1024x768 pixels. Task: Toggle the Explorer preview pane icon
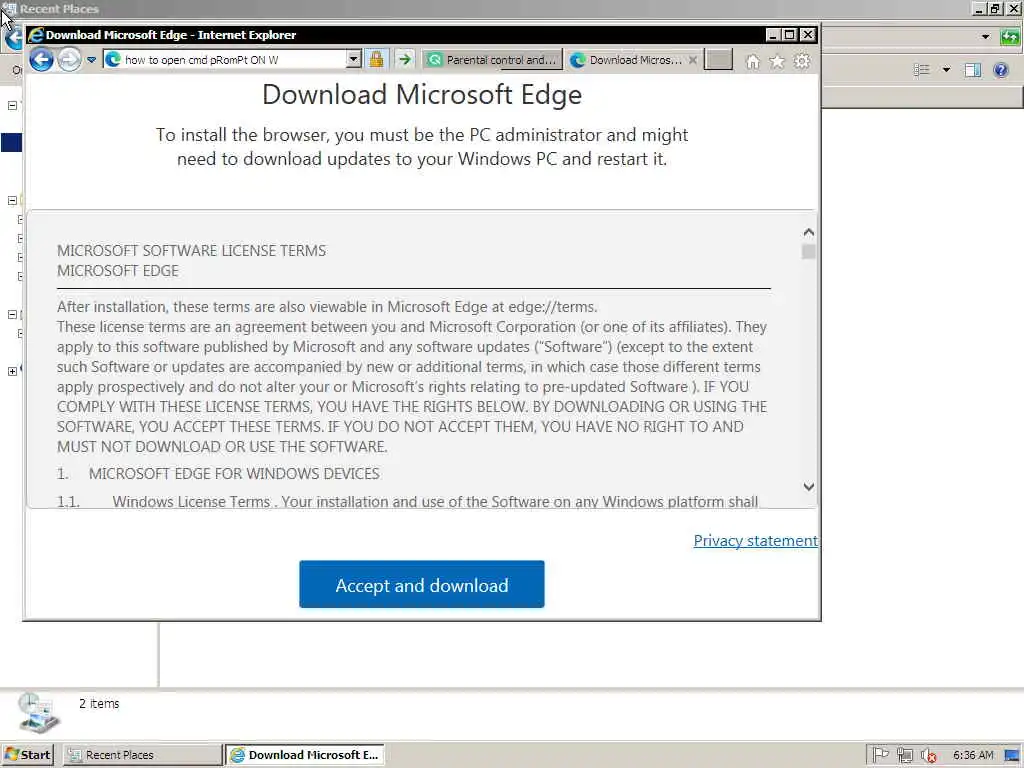(x=972, y=70)
